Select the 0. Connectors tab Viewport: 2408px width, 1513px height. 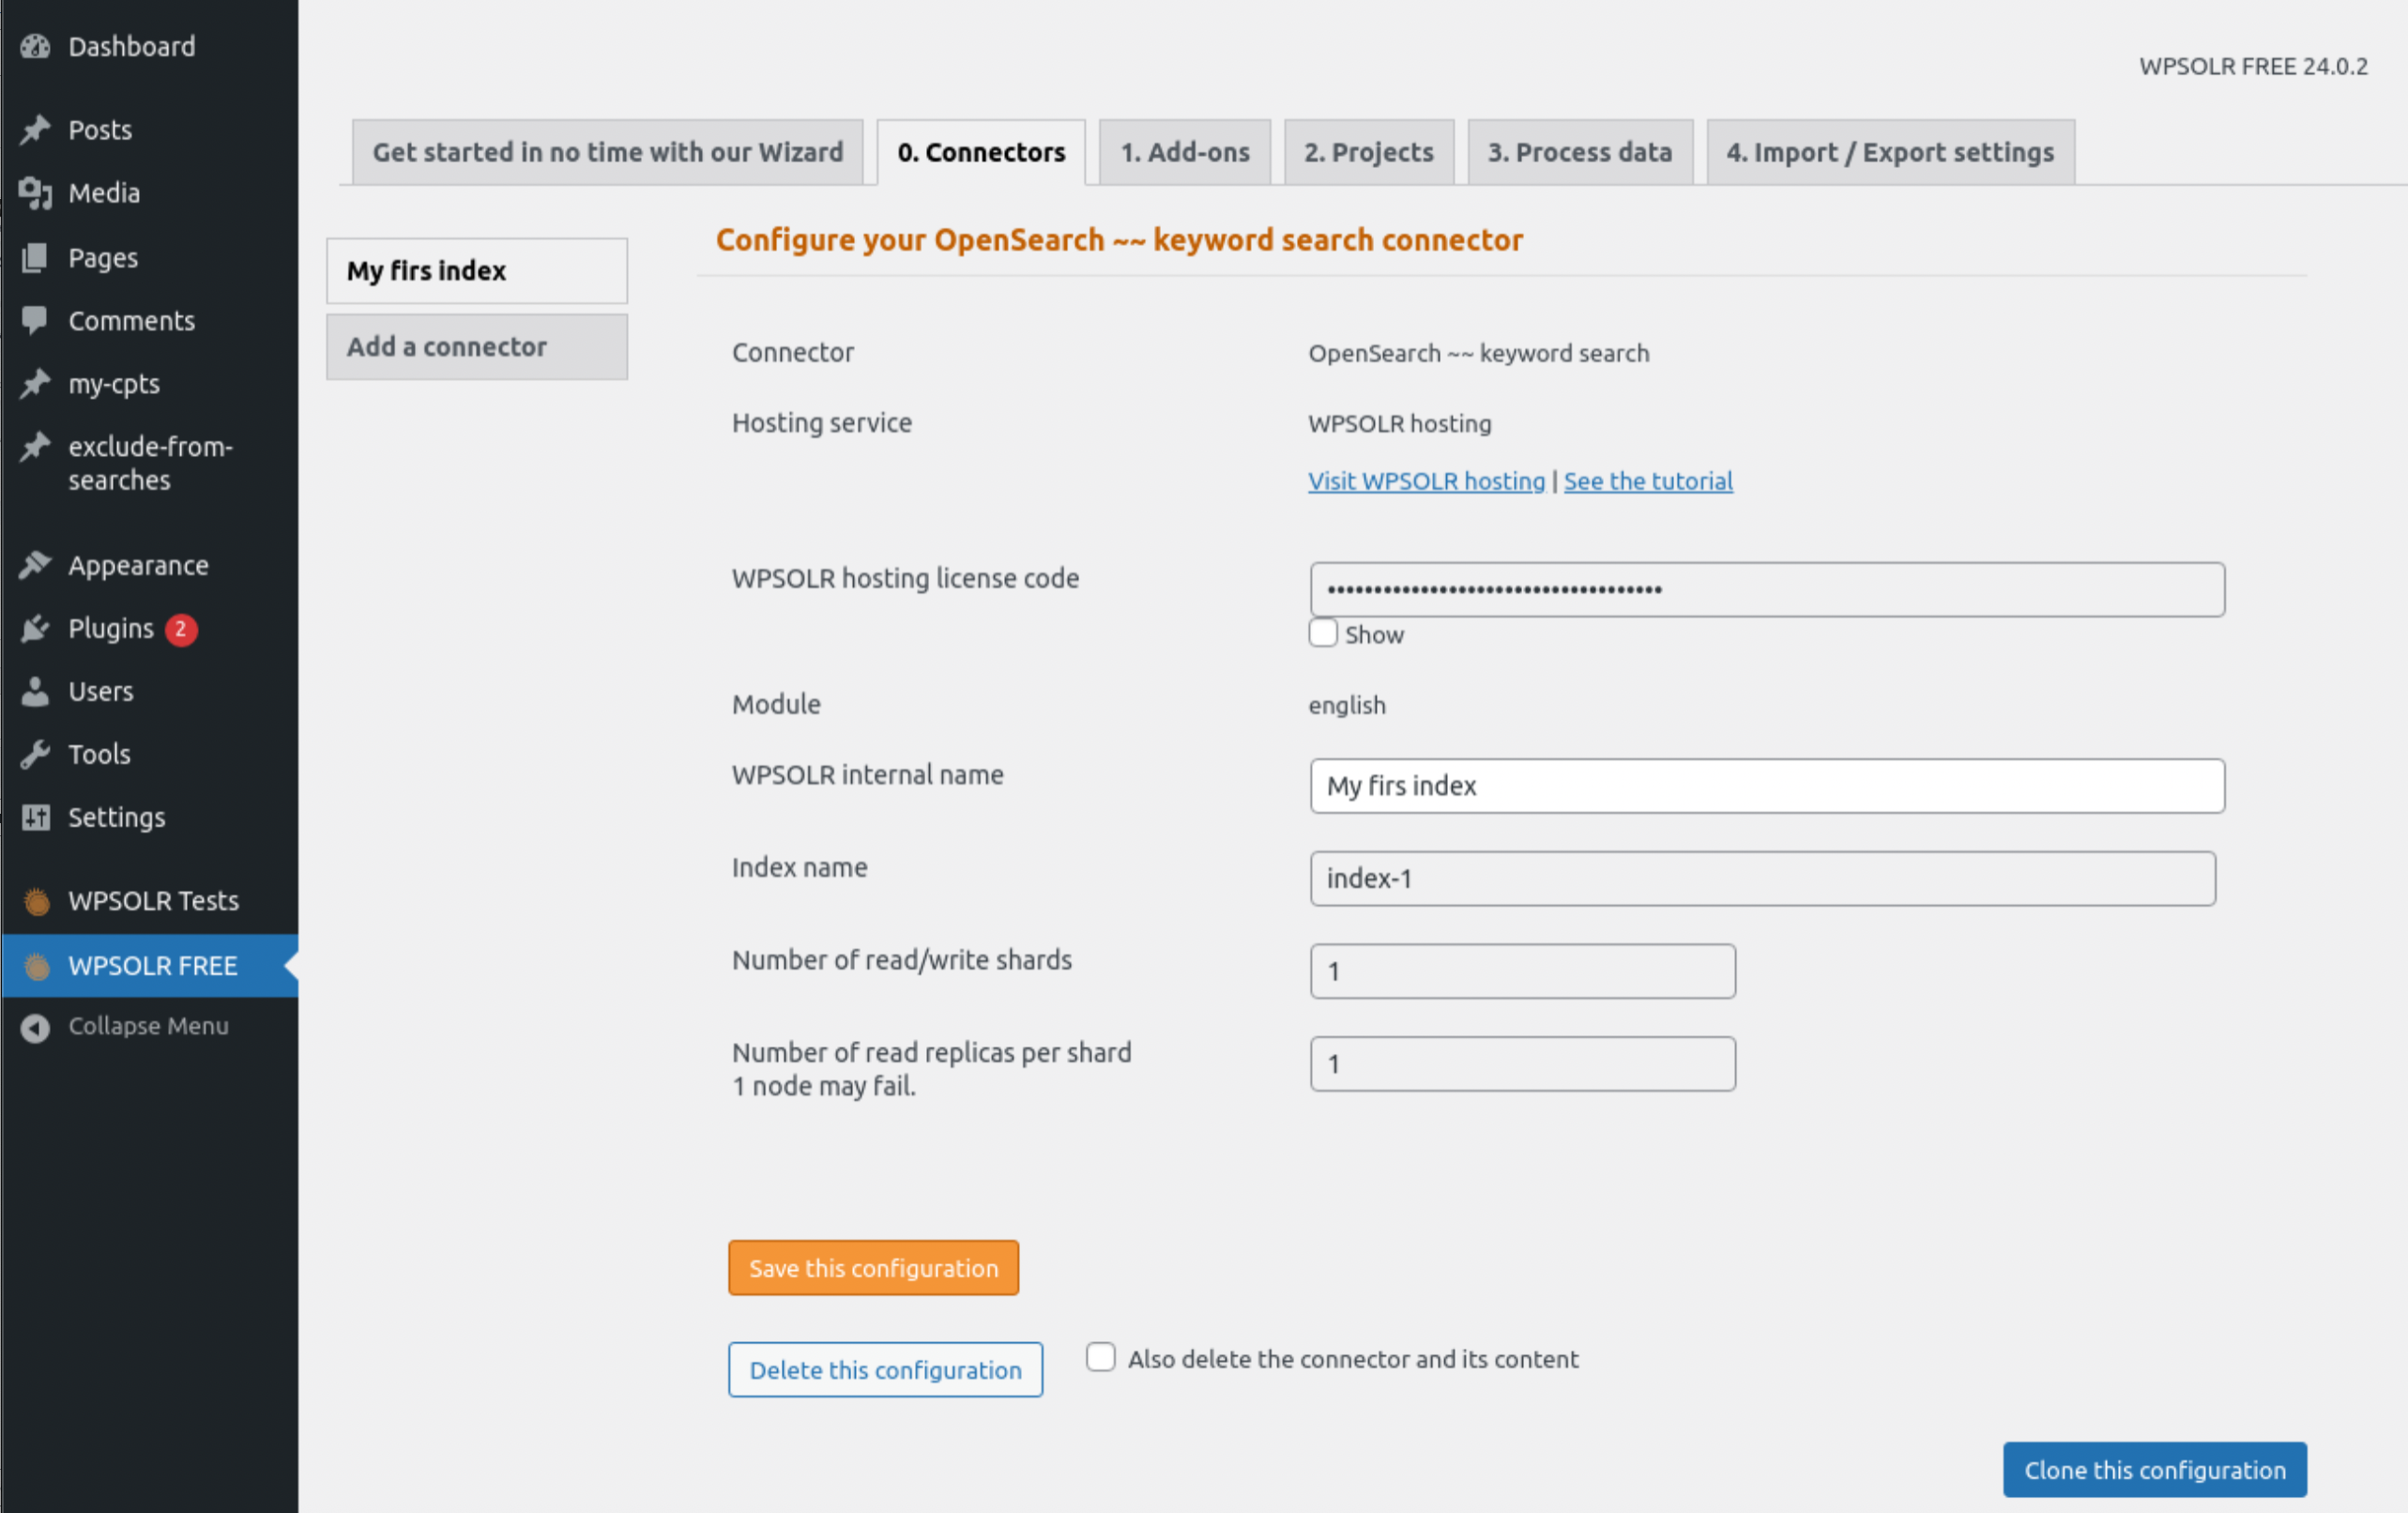tap(981, 152)
